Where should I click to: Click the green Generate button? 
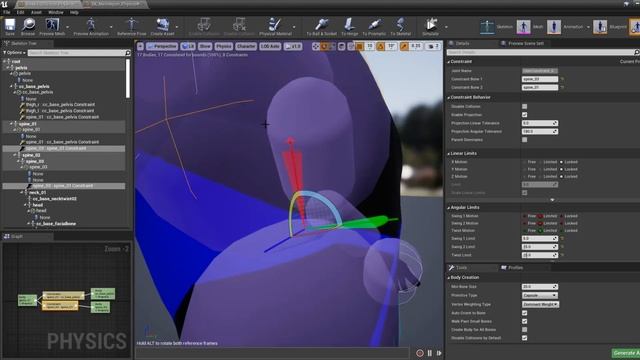pyautogui.click(x=626, y=353)
